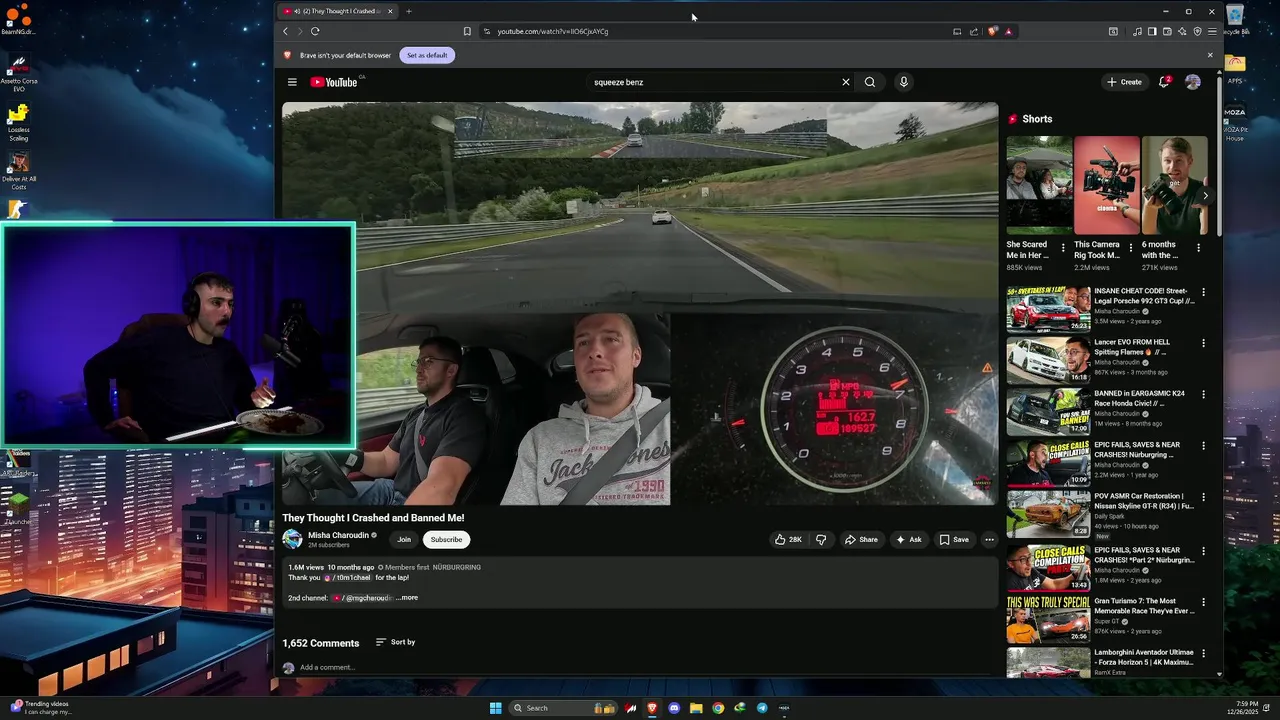Open YouTube notifications bell

point(1164,82)
